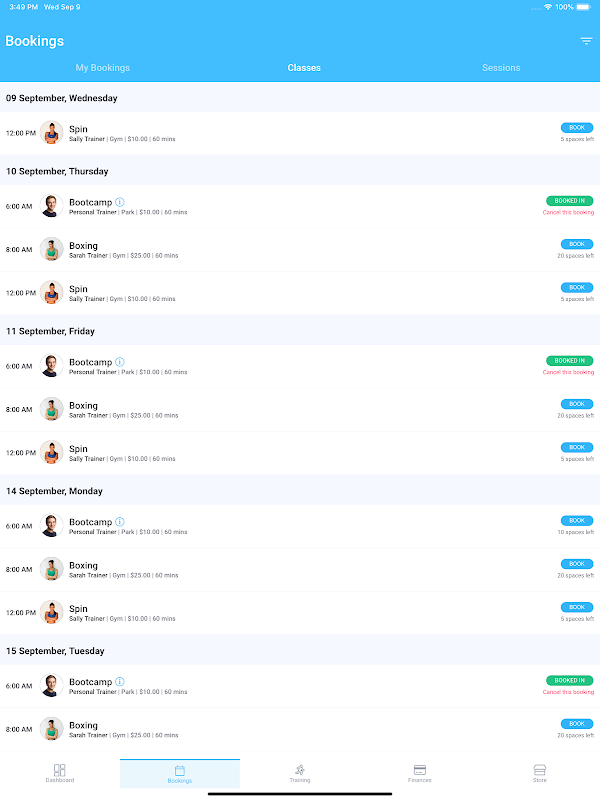Viewport: 600px width, 800px height.
Task: Open Sally Trainer's avatar for 11 September Spin
Action: (x=52, y=452)
